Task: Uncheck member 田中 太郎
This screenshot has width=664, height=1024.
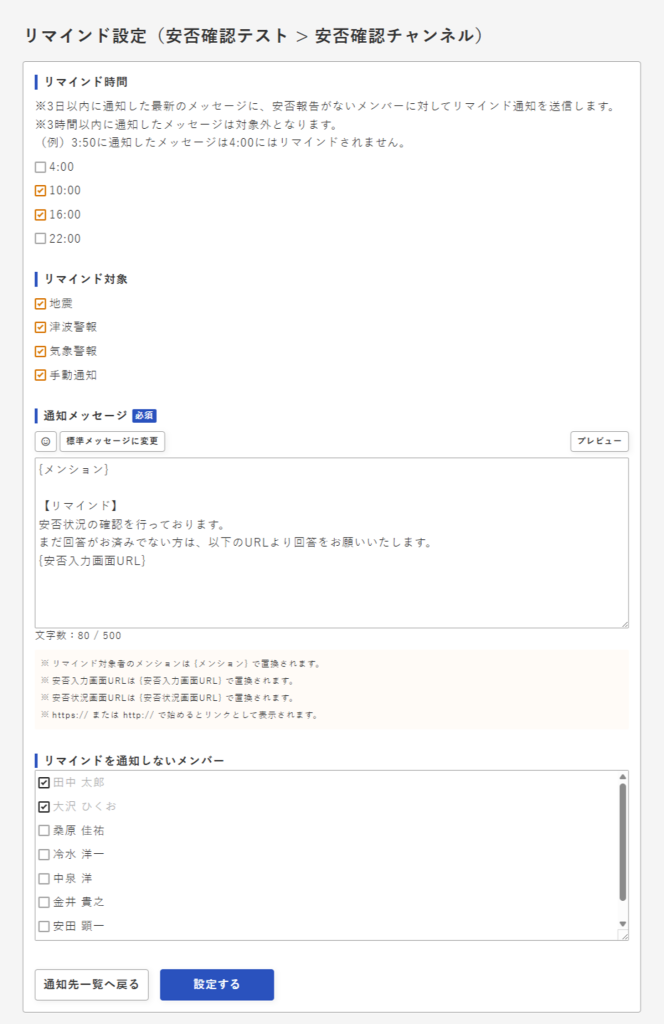Action: [x=44, y=782]
